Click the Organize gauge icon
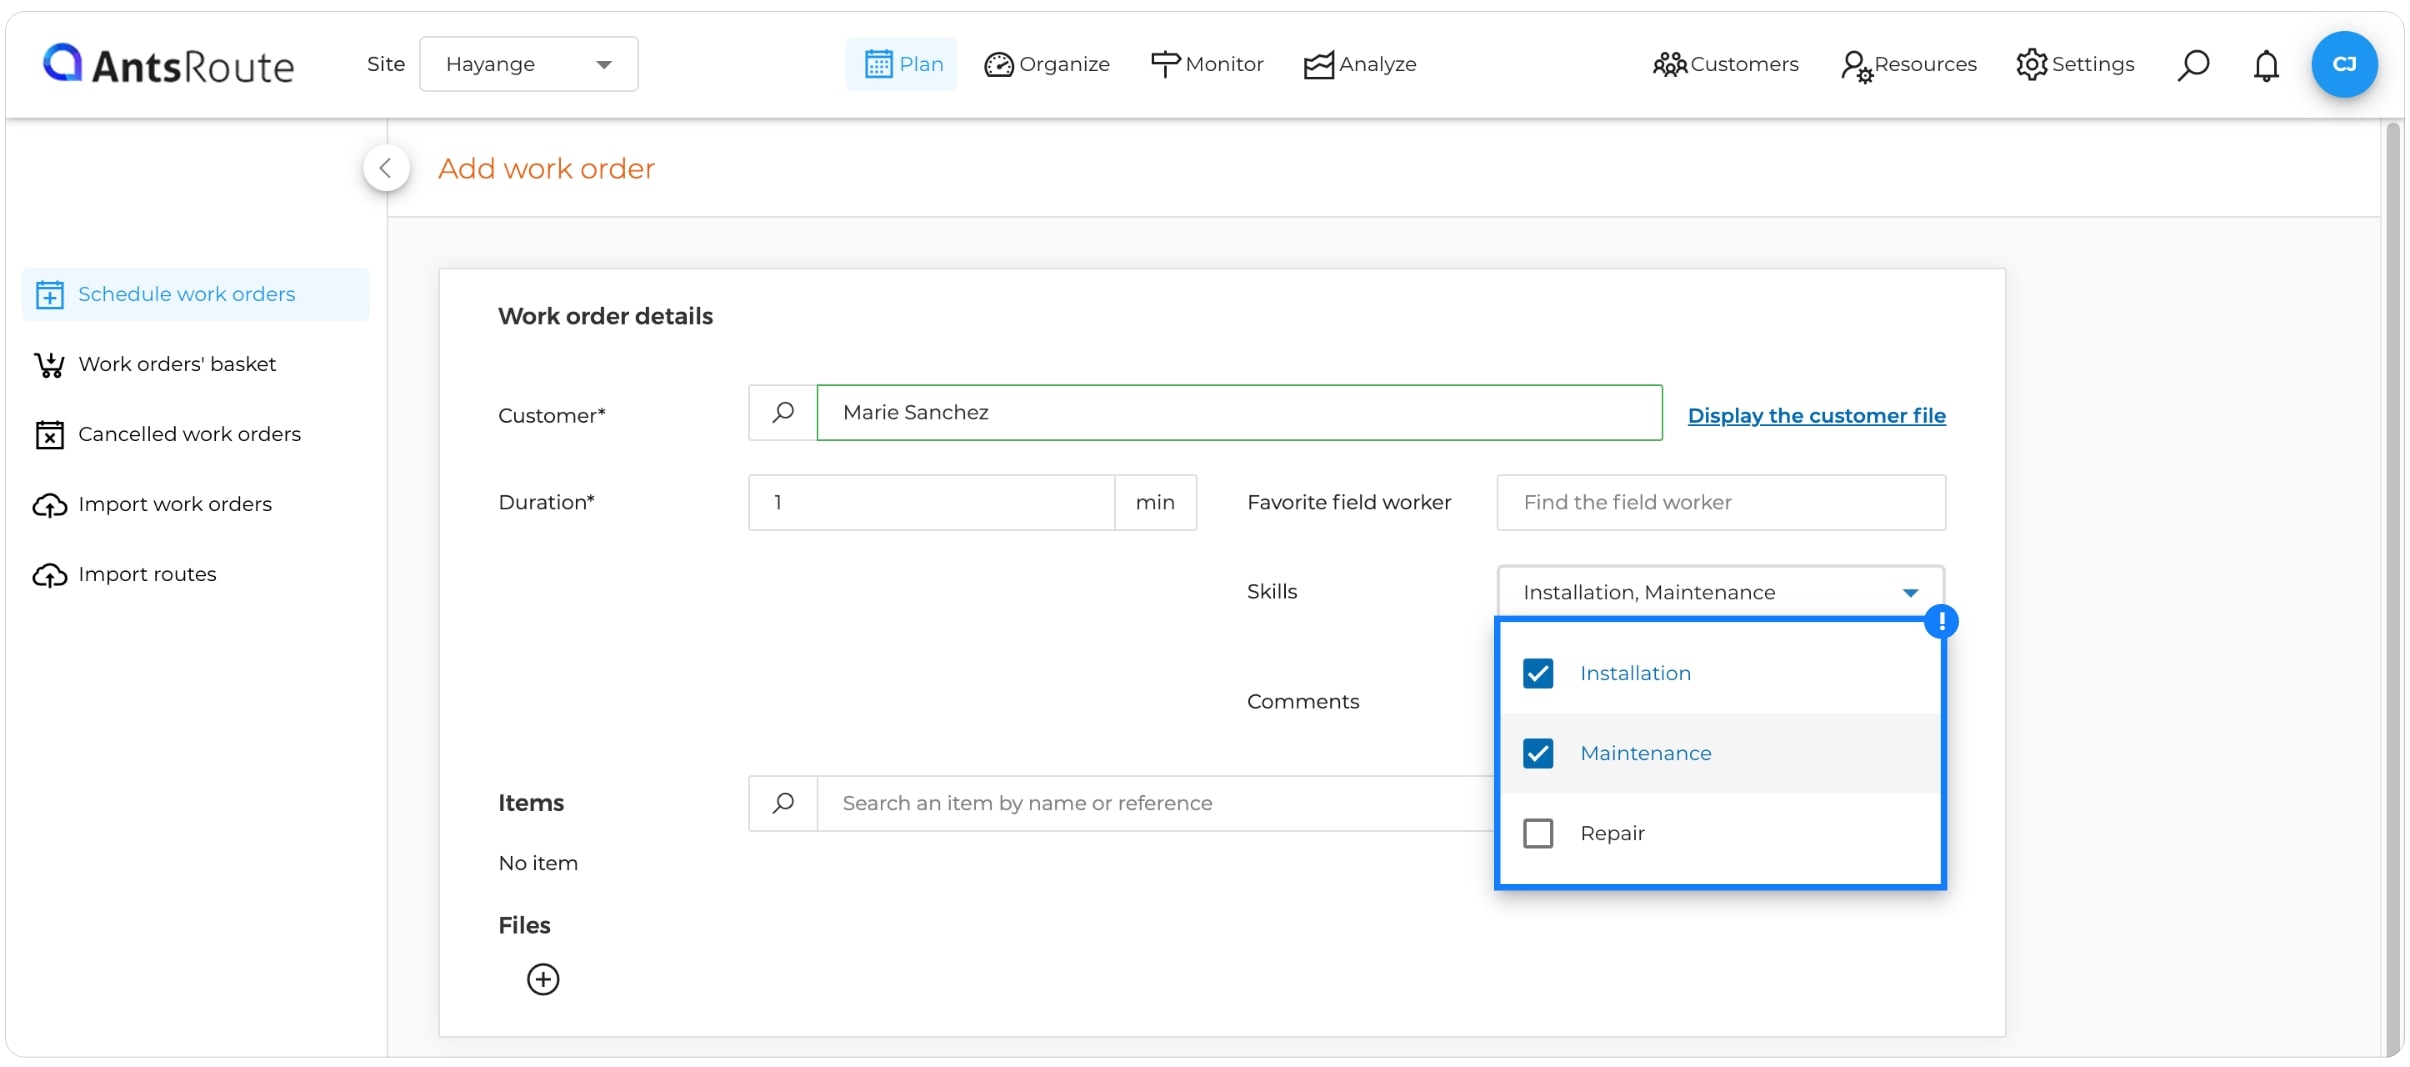This screenshot has height=1067, width=2410. click(999, 65)
